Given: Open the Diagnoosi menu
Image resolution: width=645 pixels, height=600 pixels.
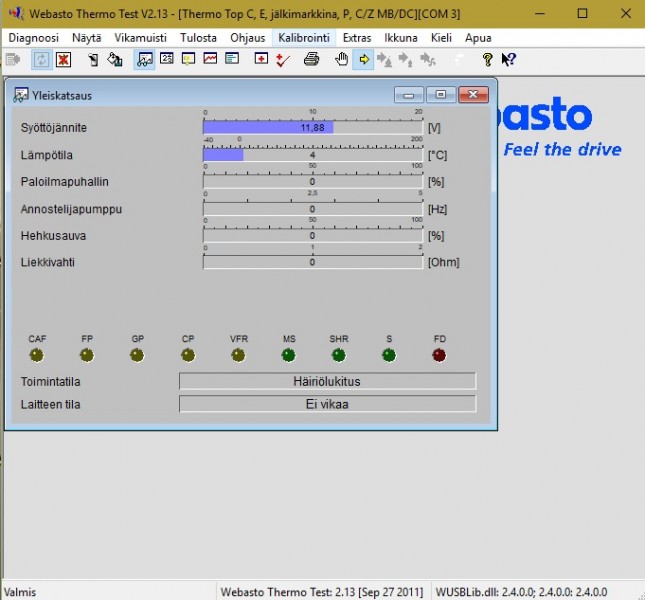Looking at the screenshot, I should coord(33,38).
